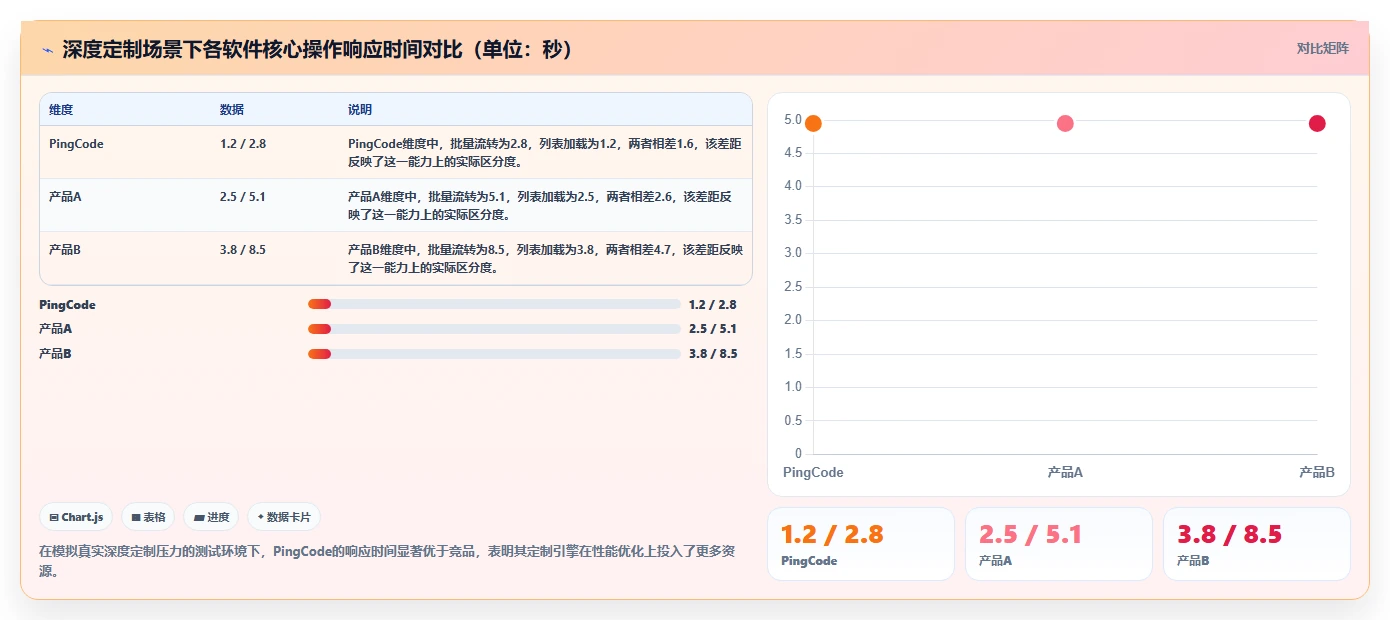Click the 产品A progress bar

tap(494, 329)
